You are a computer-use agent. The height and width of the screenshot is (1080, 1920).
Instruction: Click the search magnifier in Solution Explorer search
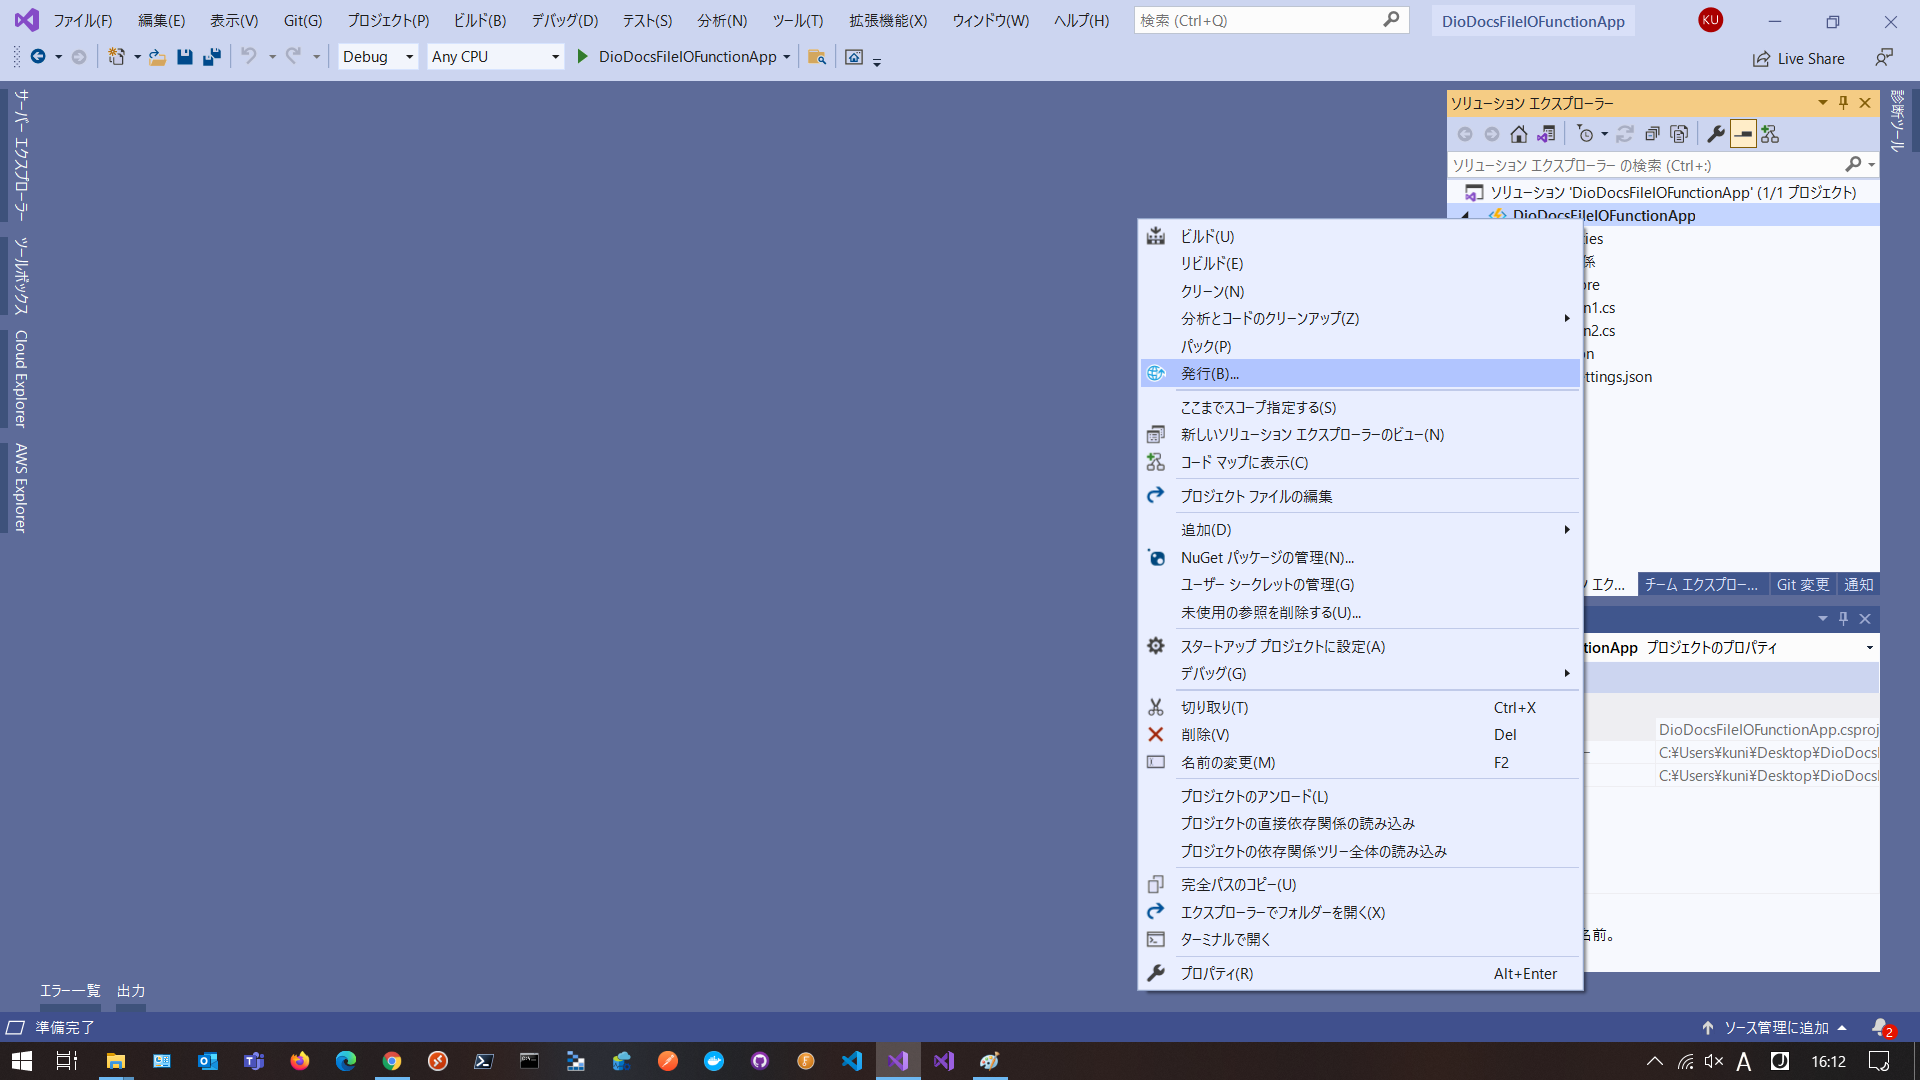point(1853,164)
